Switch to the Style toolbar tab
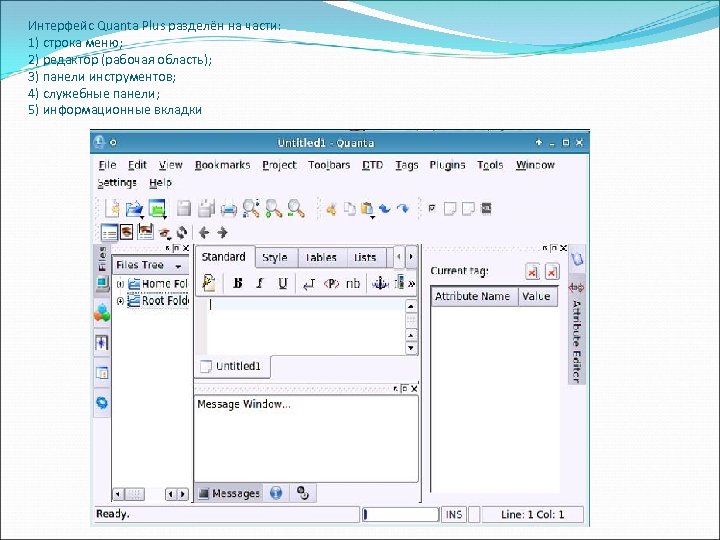This screenshot has height=540, width=720. 275,258
